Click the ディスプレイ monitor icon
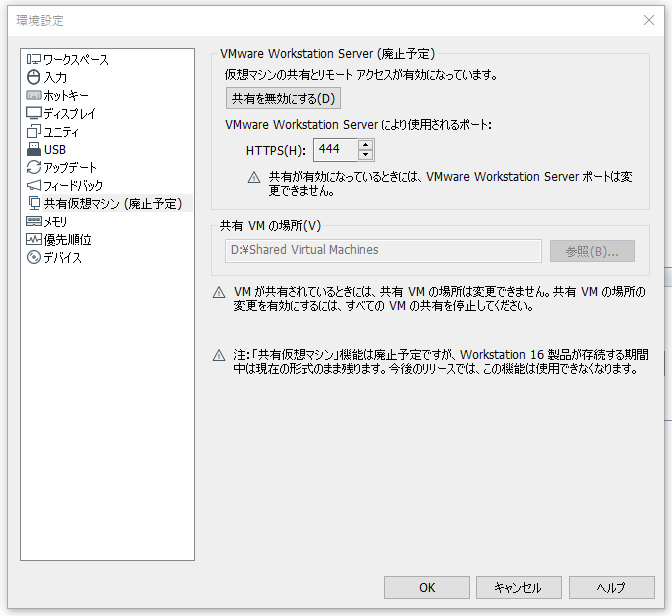This screenshot has width=672, height=616. pos(34,113)
